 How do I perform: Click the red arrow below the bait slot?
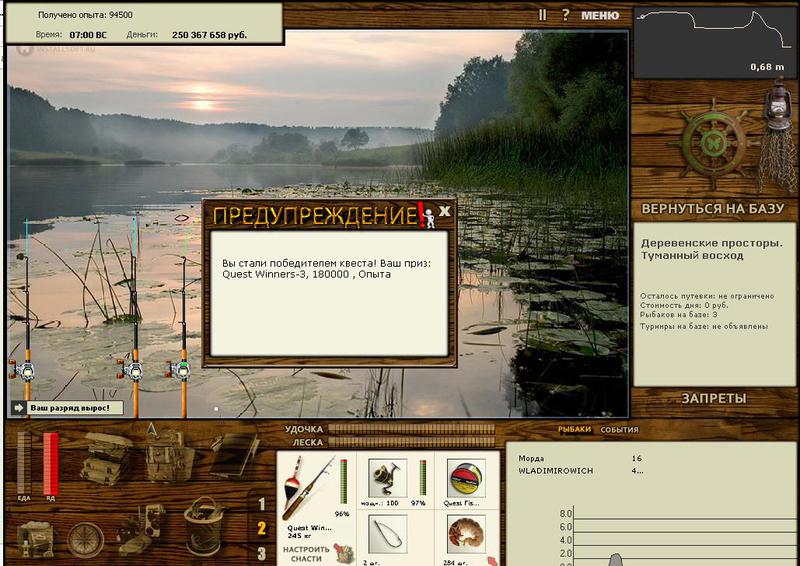click(492, 561)
